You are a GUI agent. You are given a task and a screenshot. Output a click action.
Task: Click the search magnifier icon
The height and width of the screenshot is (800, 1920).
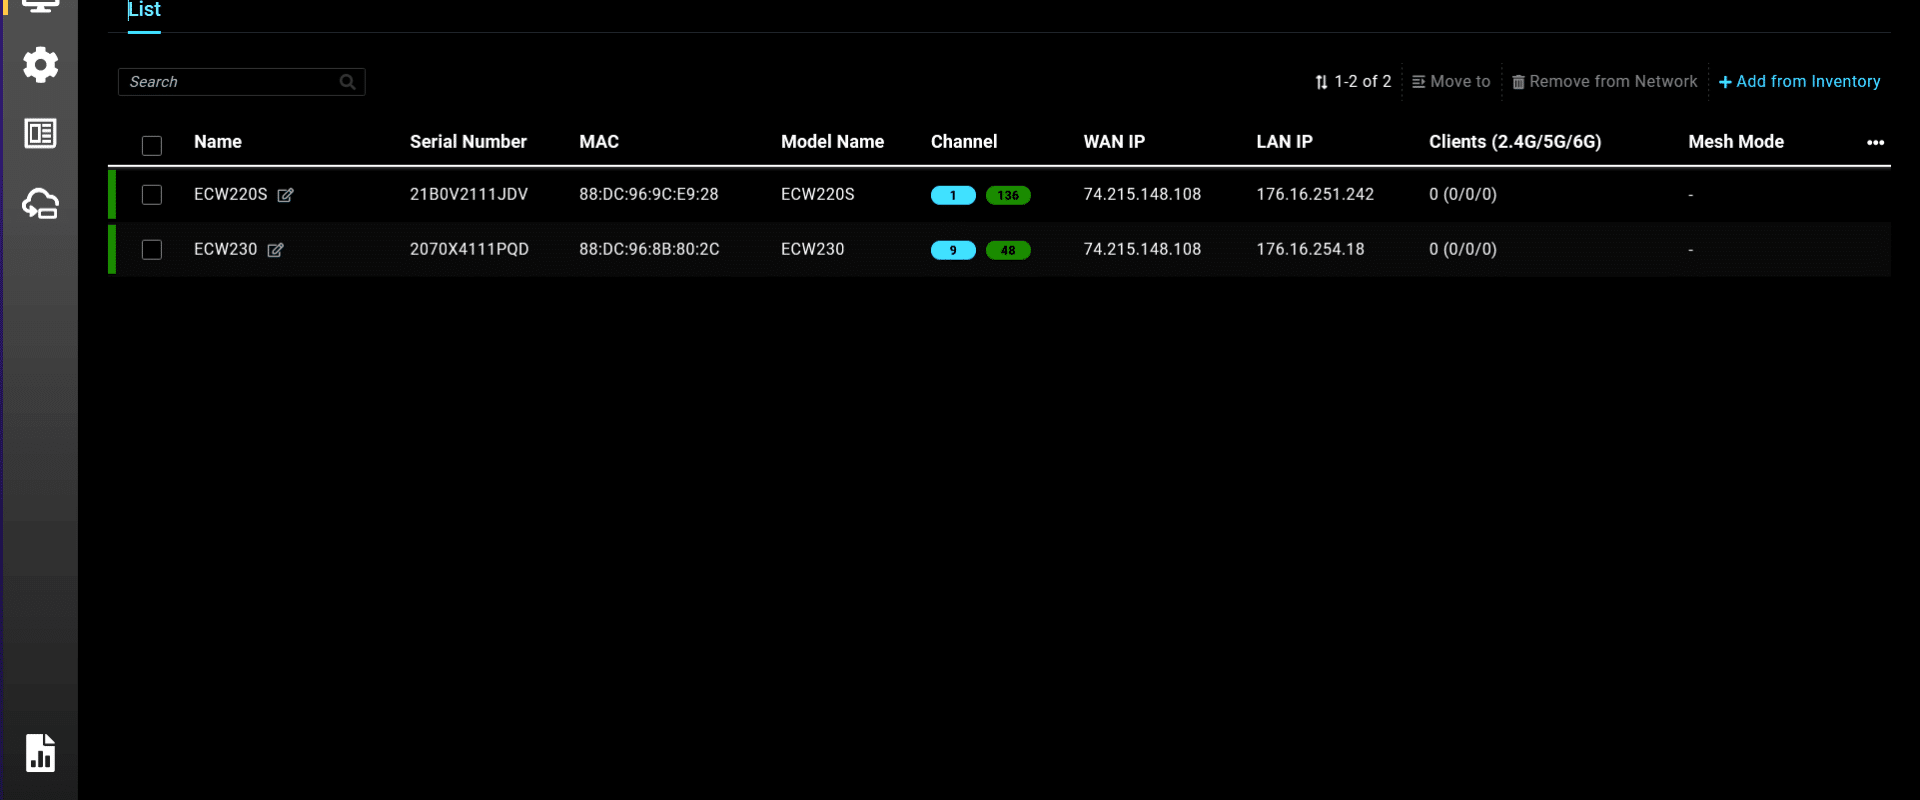tap(347, 82)
